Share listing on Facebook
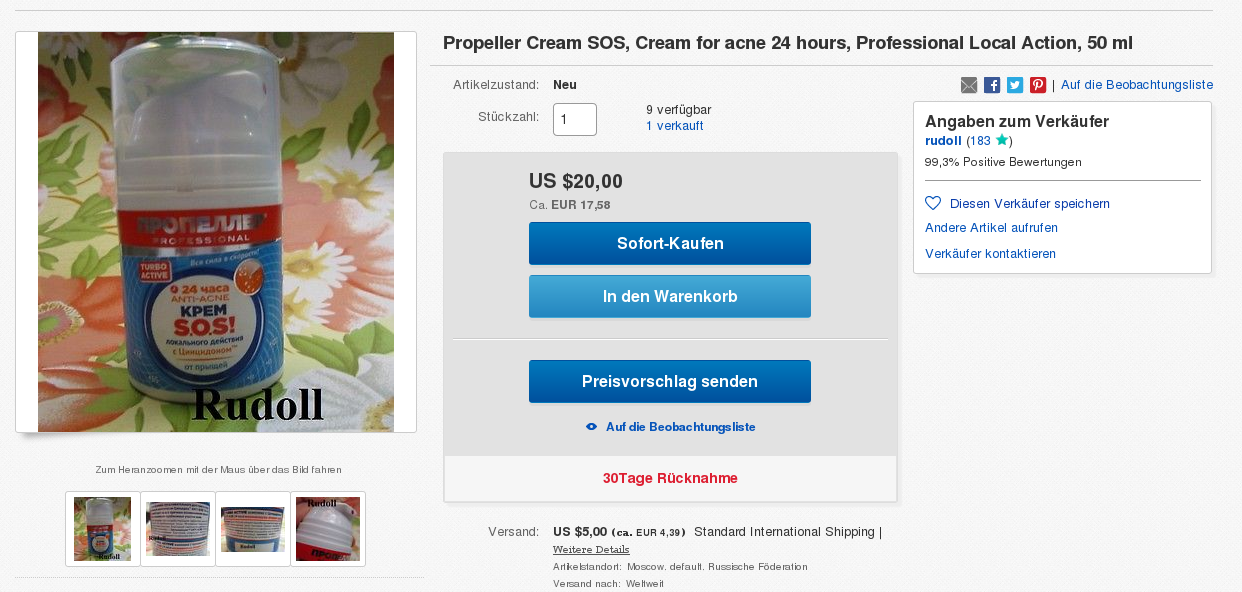The height and width of the screenshot is (592, 1242). click(x=992, y=85)
